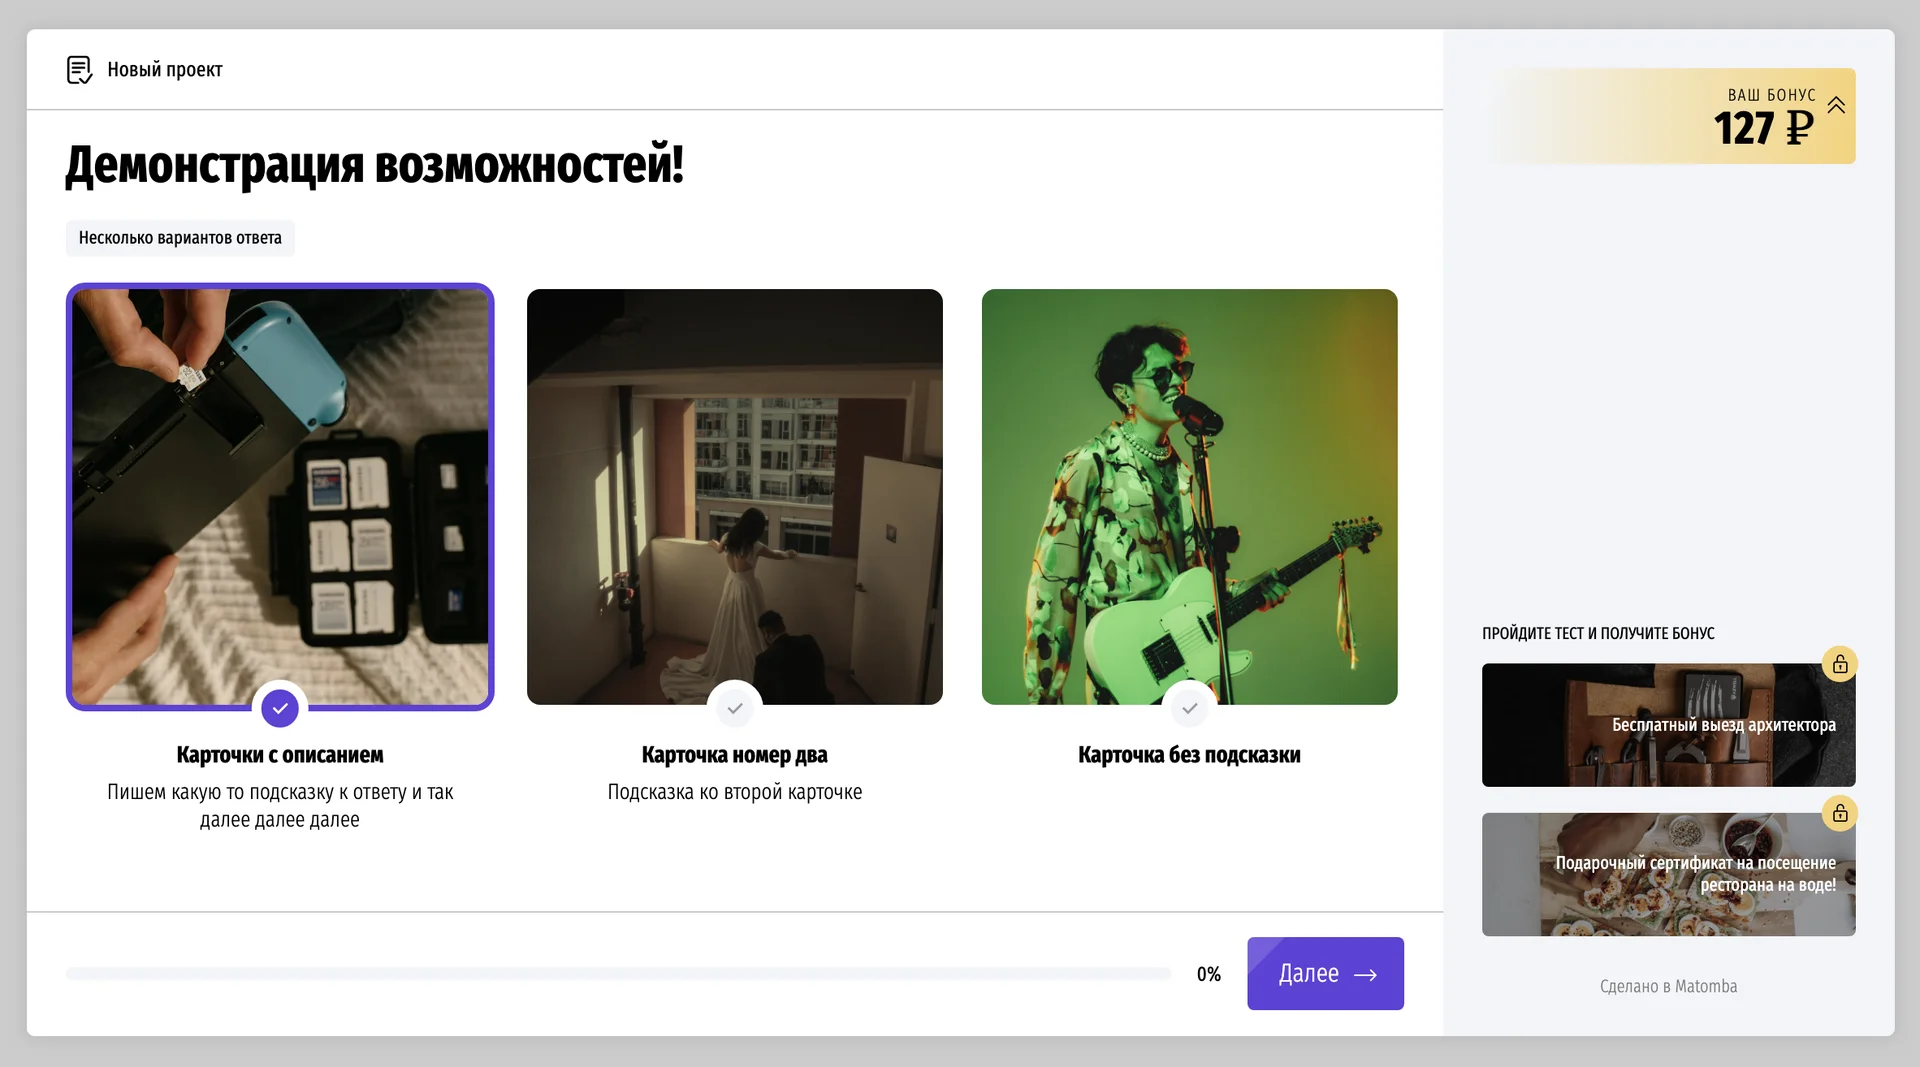1920x1067 pixels.
Task: Click the arrow icon inside Далее button
Action: tap(1366, 975)
